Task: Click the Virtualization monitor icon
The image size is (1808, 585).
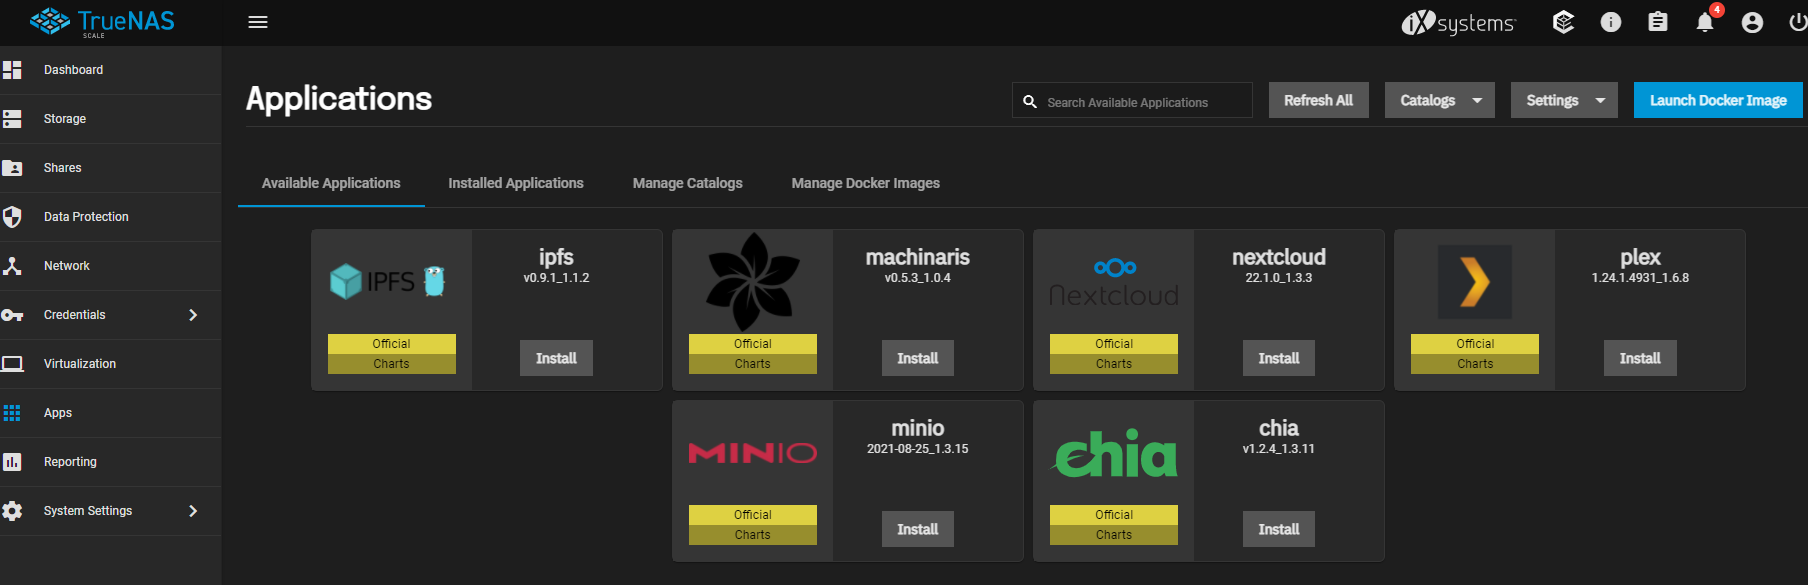Action: pyautogui.click(x=12, y=364)
